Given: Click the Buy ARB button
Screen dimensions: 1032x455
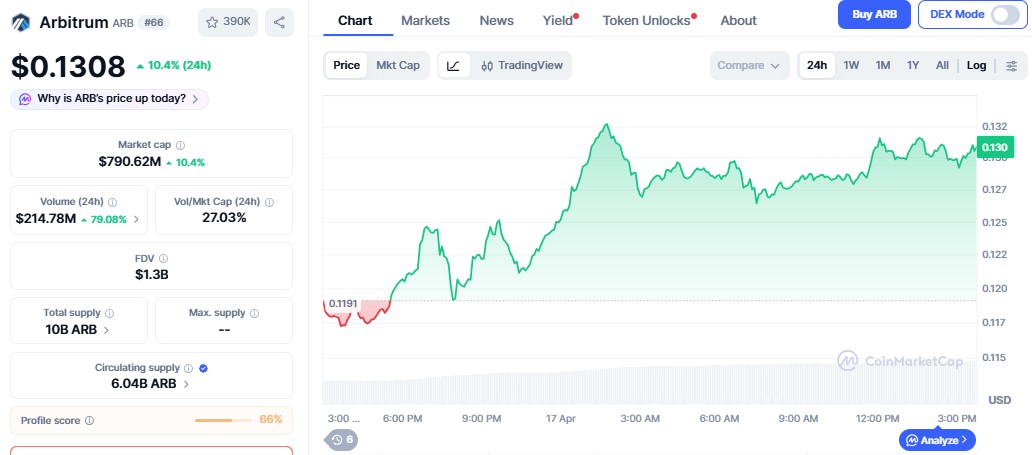Looking at the screenshot, I should tap(874, 14).
